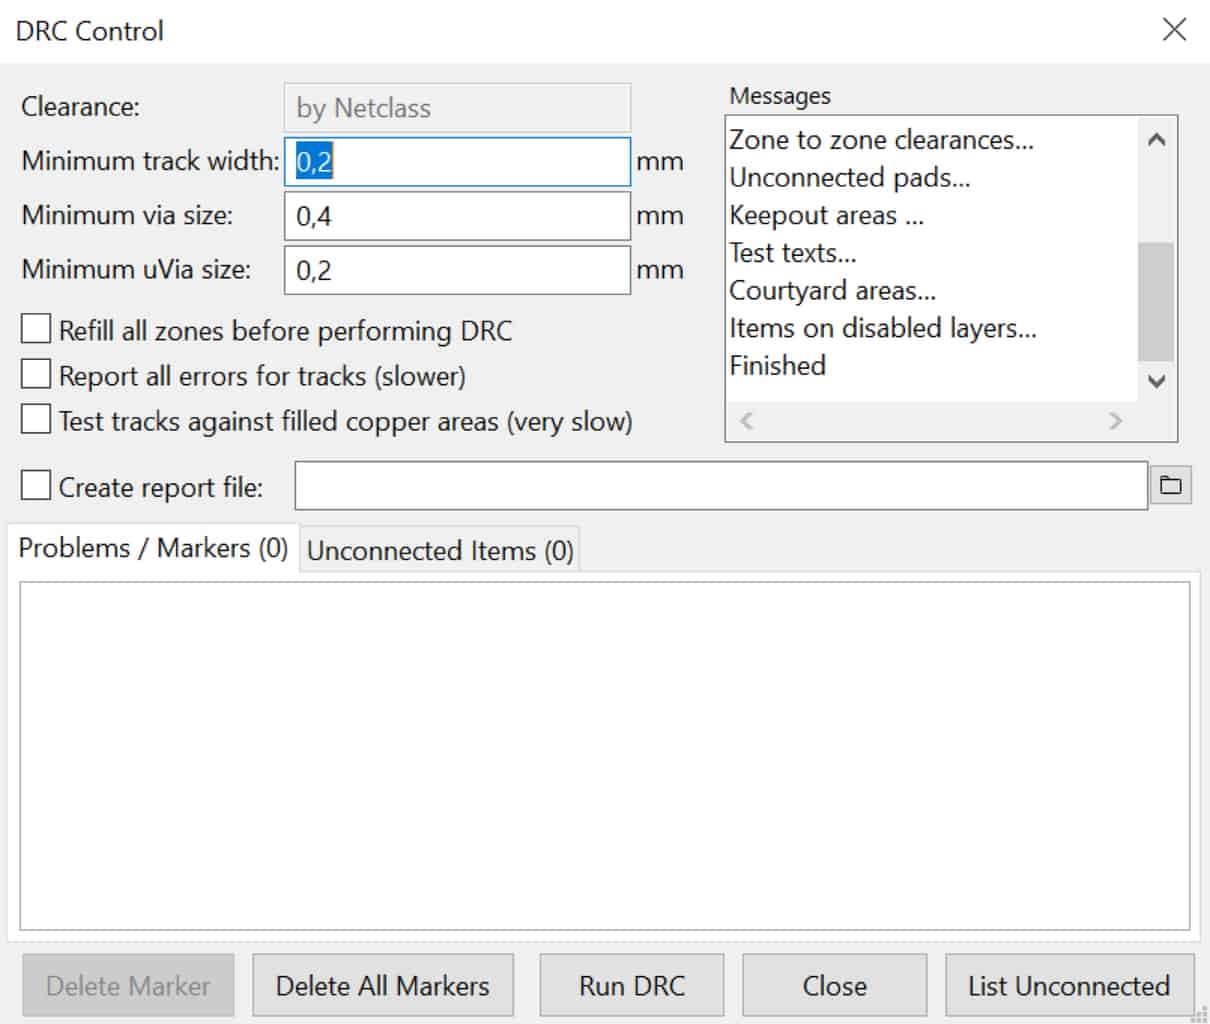Image resolution: width=1210 pixels, height=1024 pixels.
Task: Click the left arrow of the horizontal Messages scrollbar
Action: click(744, 422)
